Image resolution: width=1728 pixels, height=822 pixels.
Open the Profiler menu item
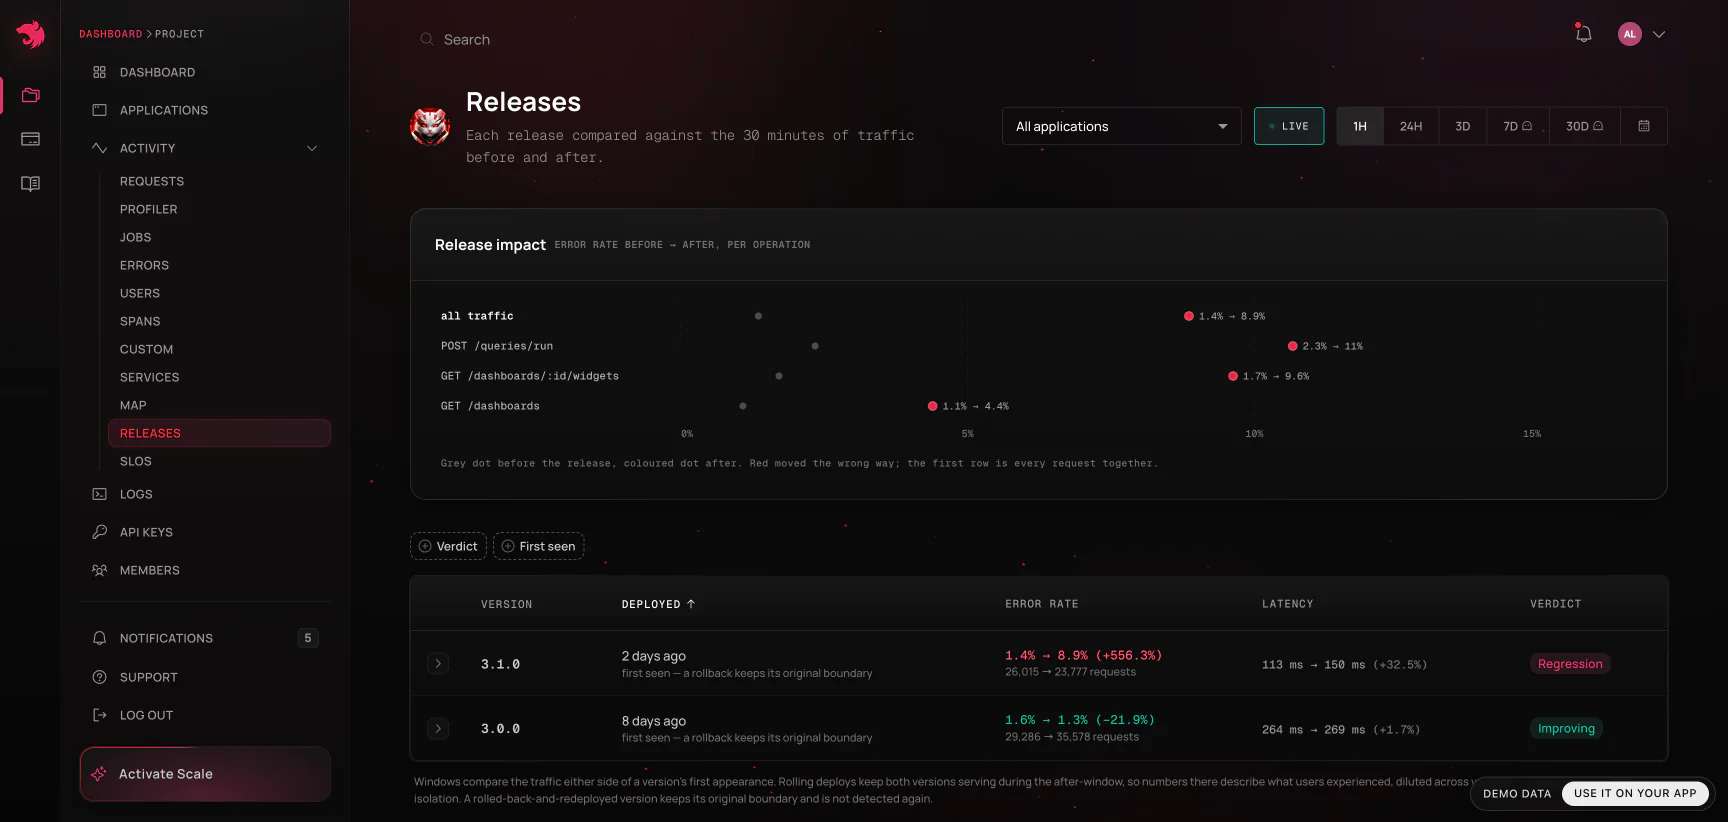click(x=148, y=209)
